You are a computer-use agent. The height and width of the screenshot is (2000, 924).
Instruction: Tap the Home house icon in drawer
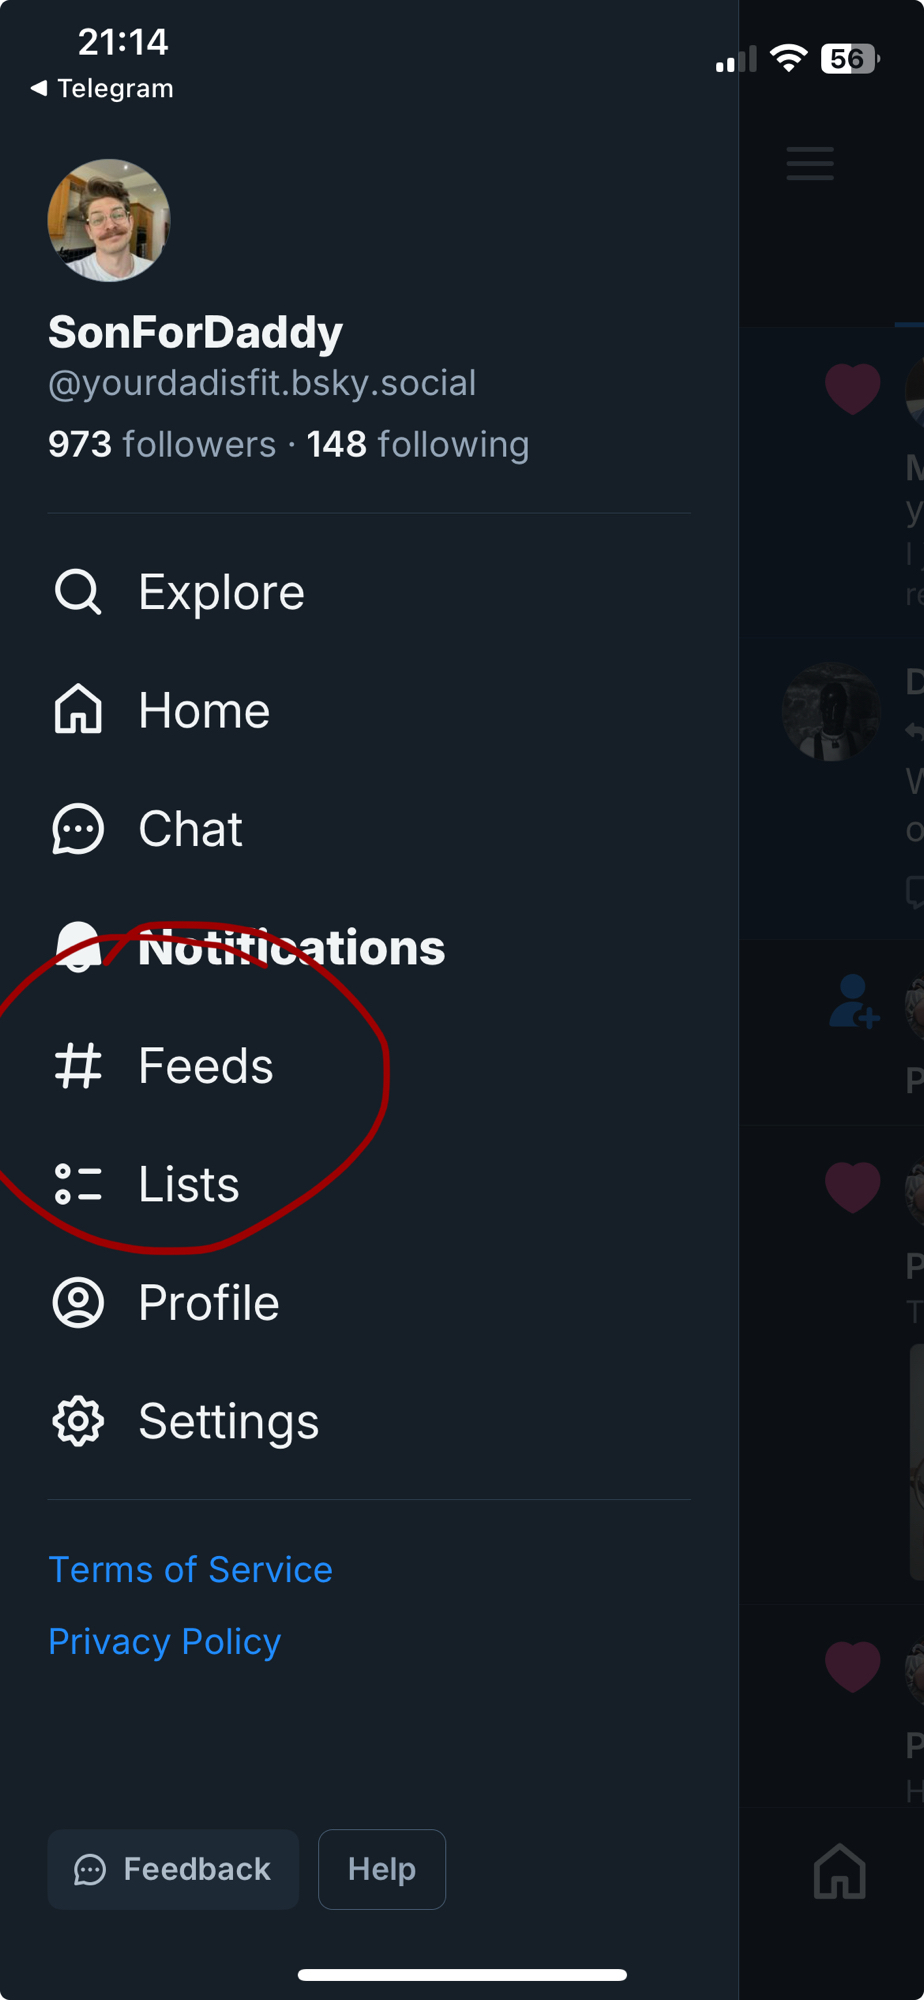coord(78,710)
